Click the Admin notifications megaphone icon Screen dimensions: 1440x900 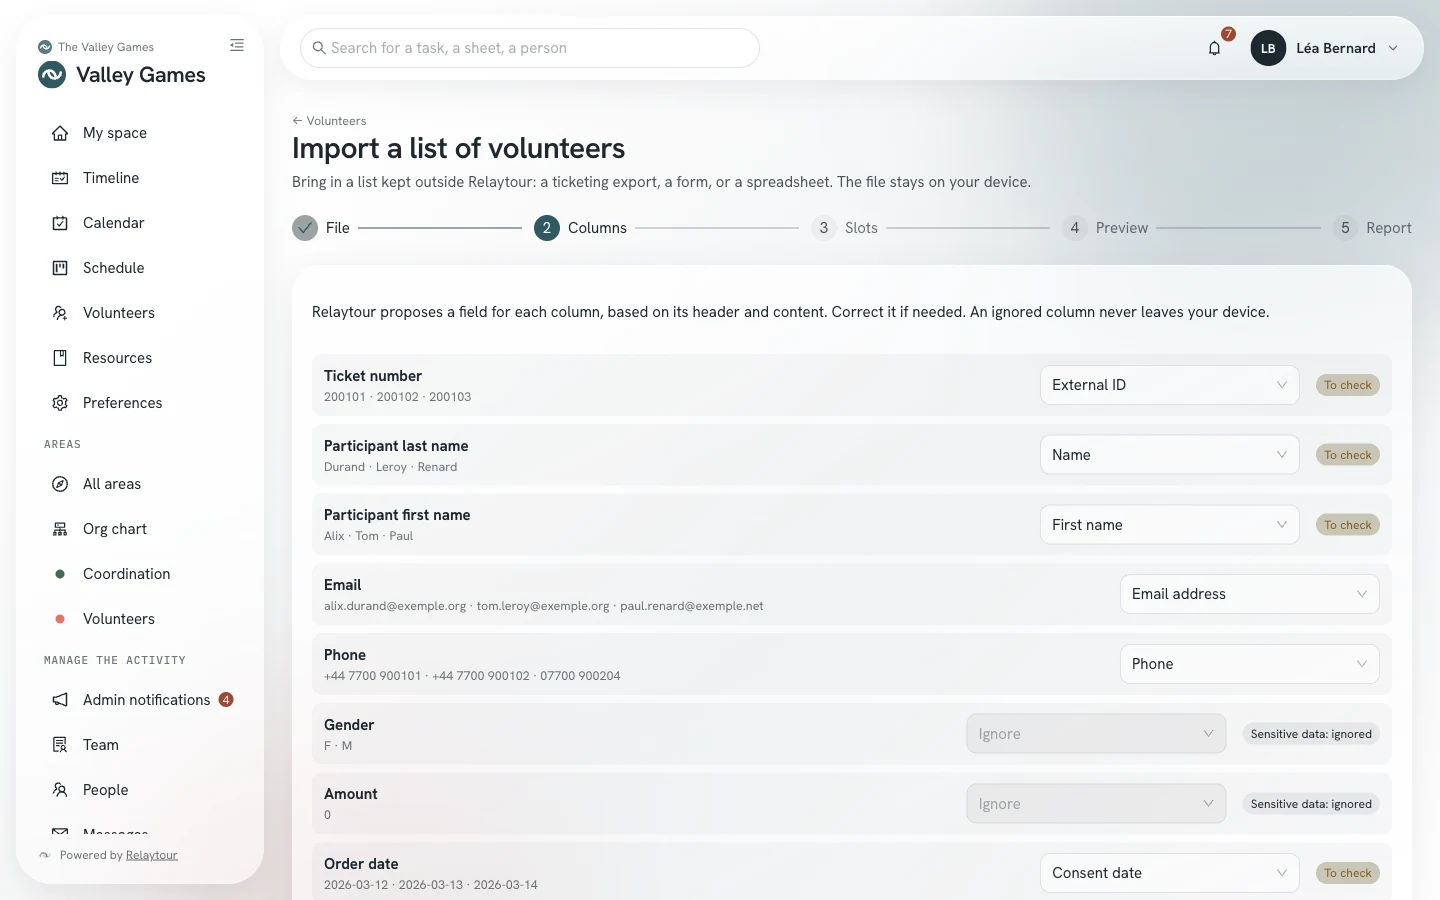(60, 700)
